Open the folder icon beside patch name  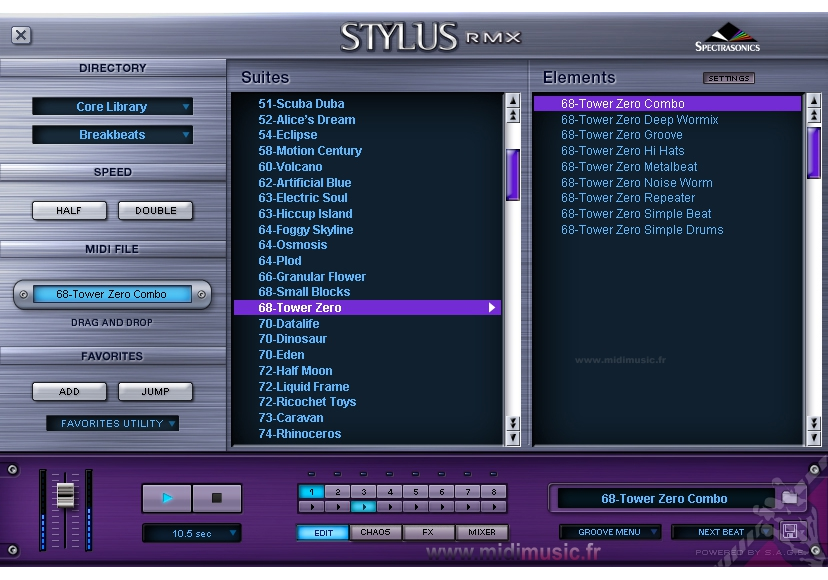(789, 498)
